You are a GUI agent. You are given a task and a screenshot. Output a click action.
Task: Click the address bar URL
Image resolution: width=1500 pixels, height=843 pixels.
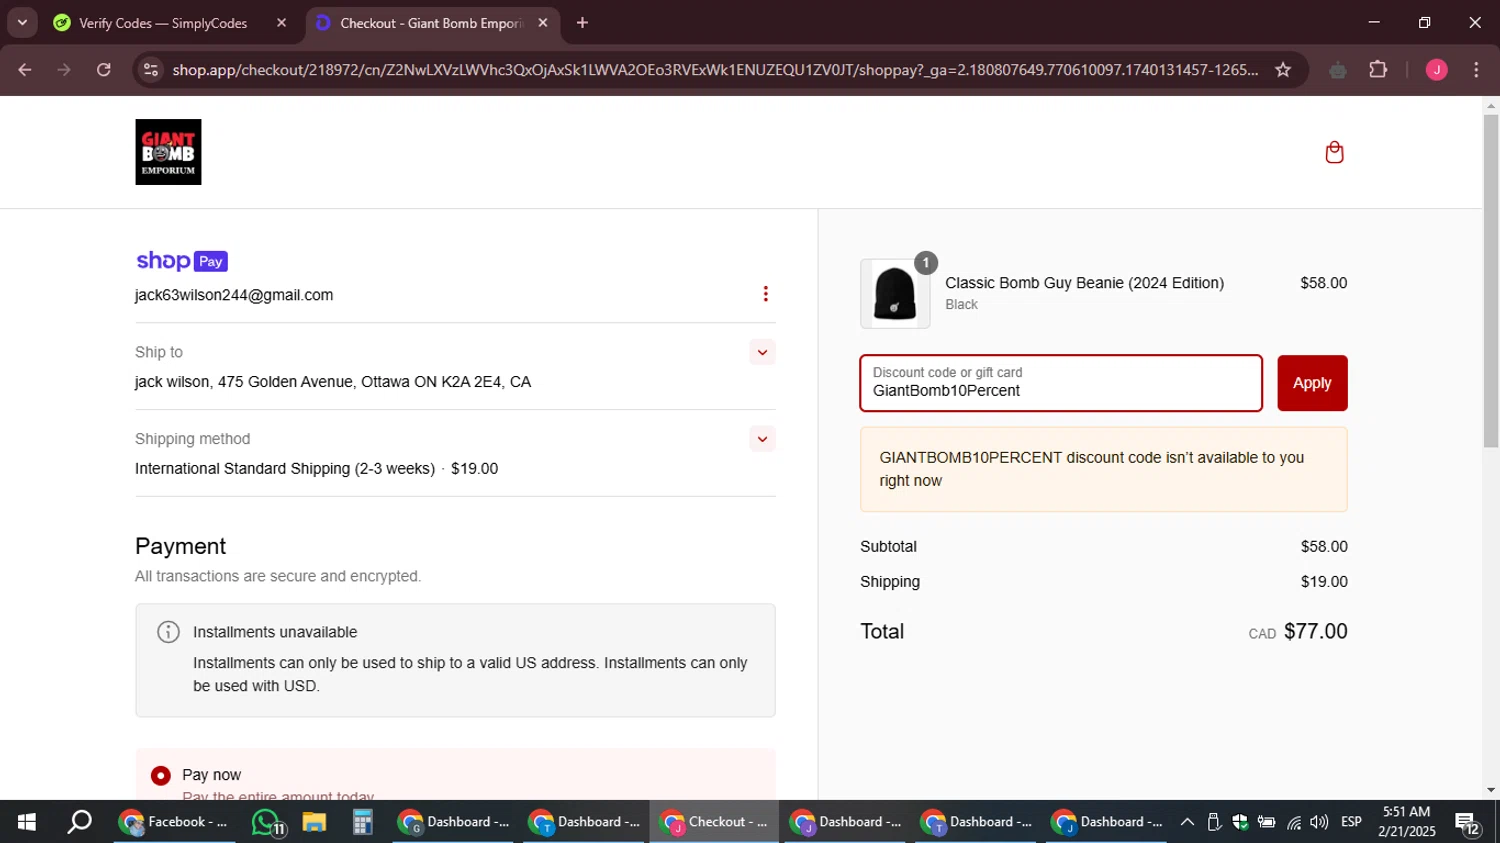tap(715, 70)
